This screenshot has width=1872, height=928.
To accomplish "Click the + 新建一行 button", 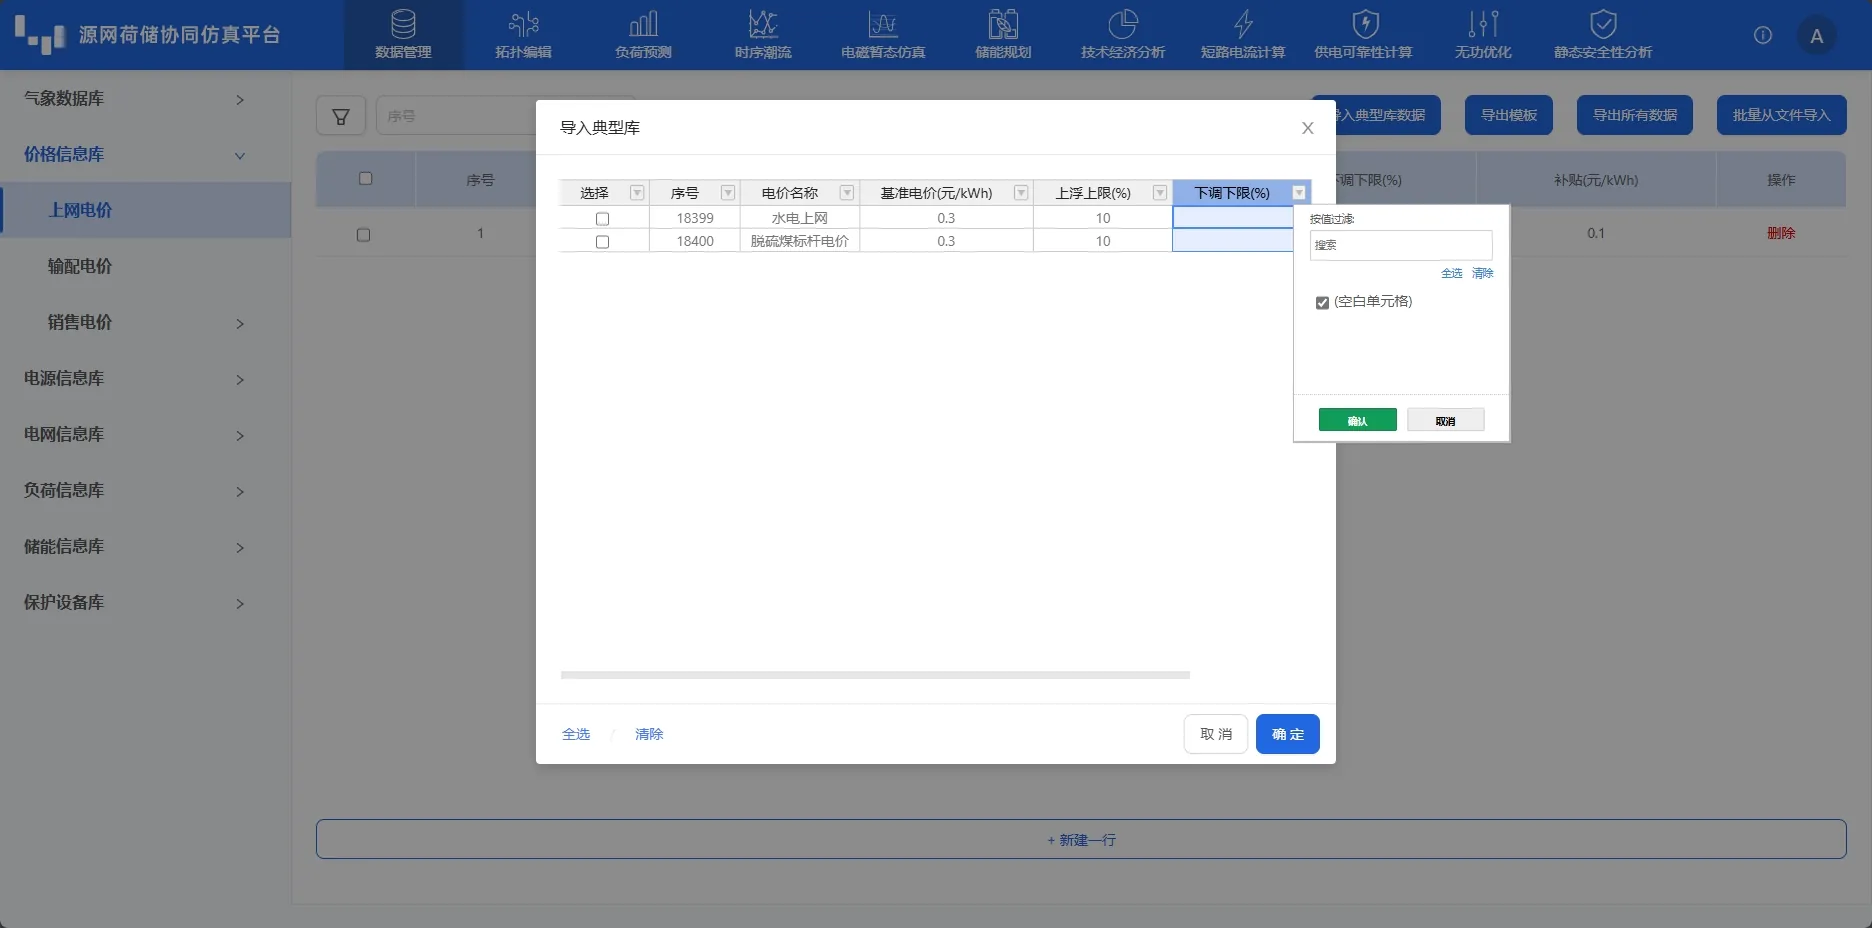I will pos(1081,839).
